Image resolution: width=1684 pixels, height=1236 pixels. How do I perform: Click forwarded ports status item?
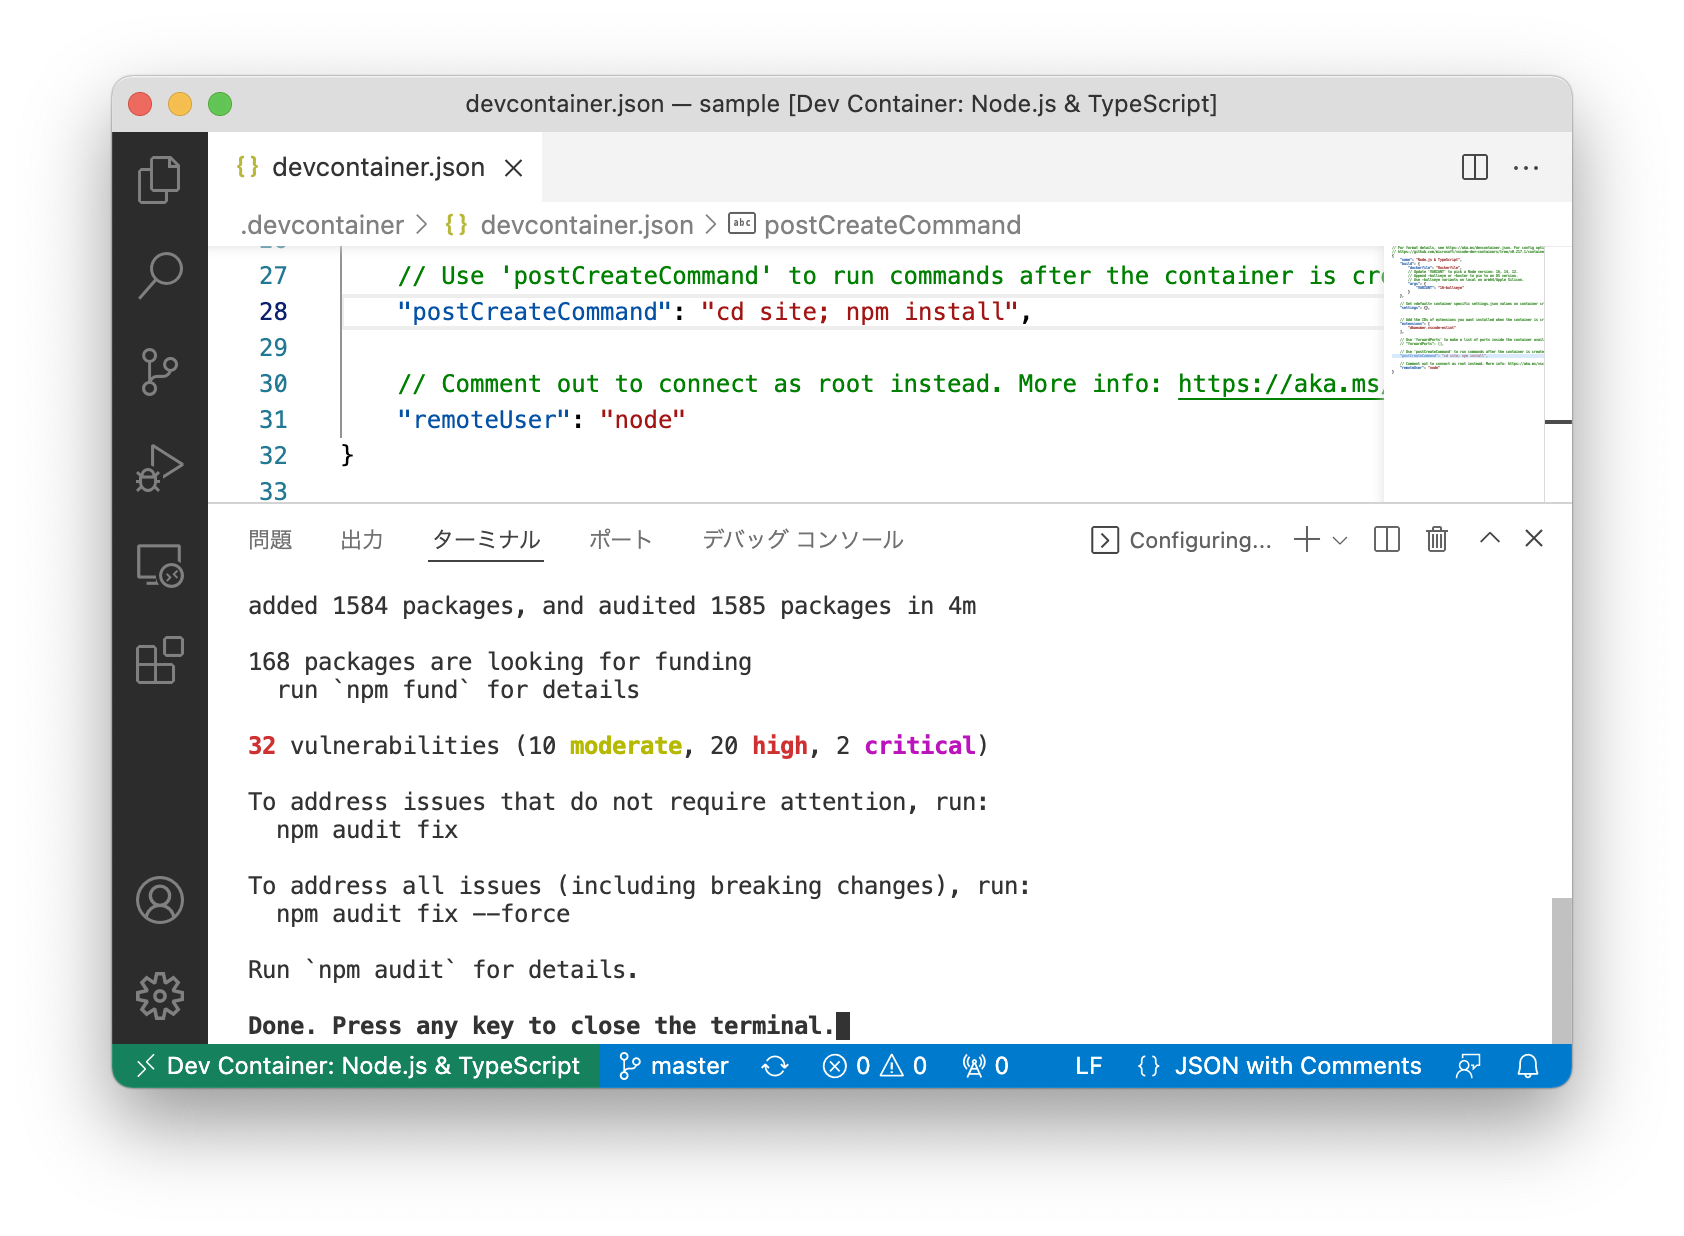tap(985, 1066)
